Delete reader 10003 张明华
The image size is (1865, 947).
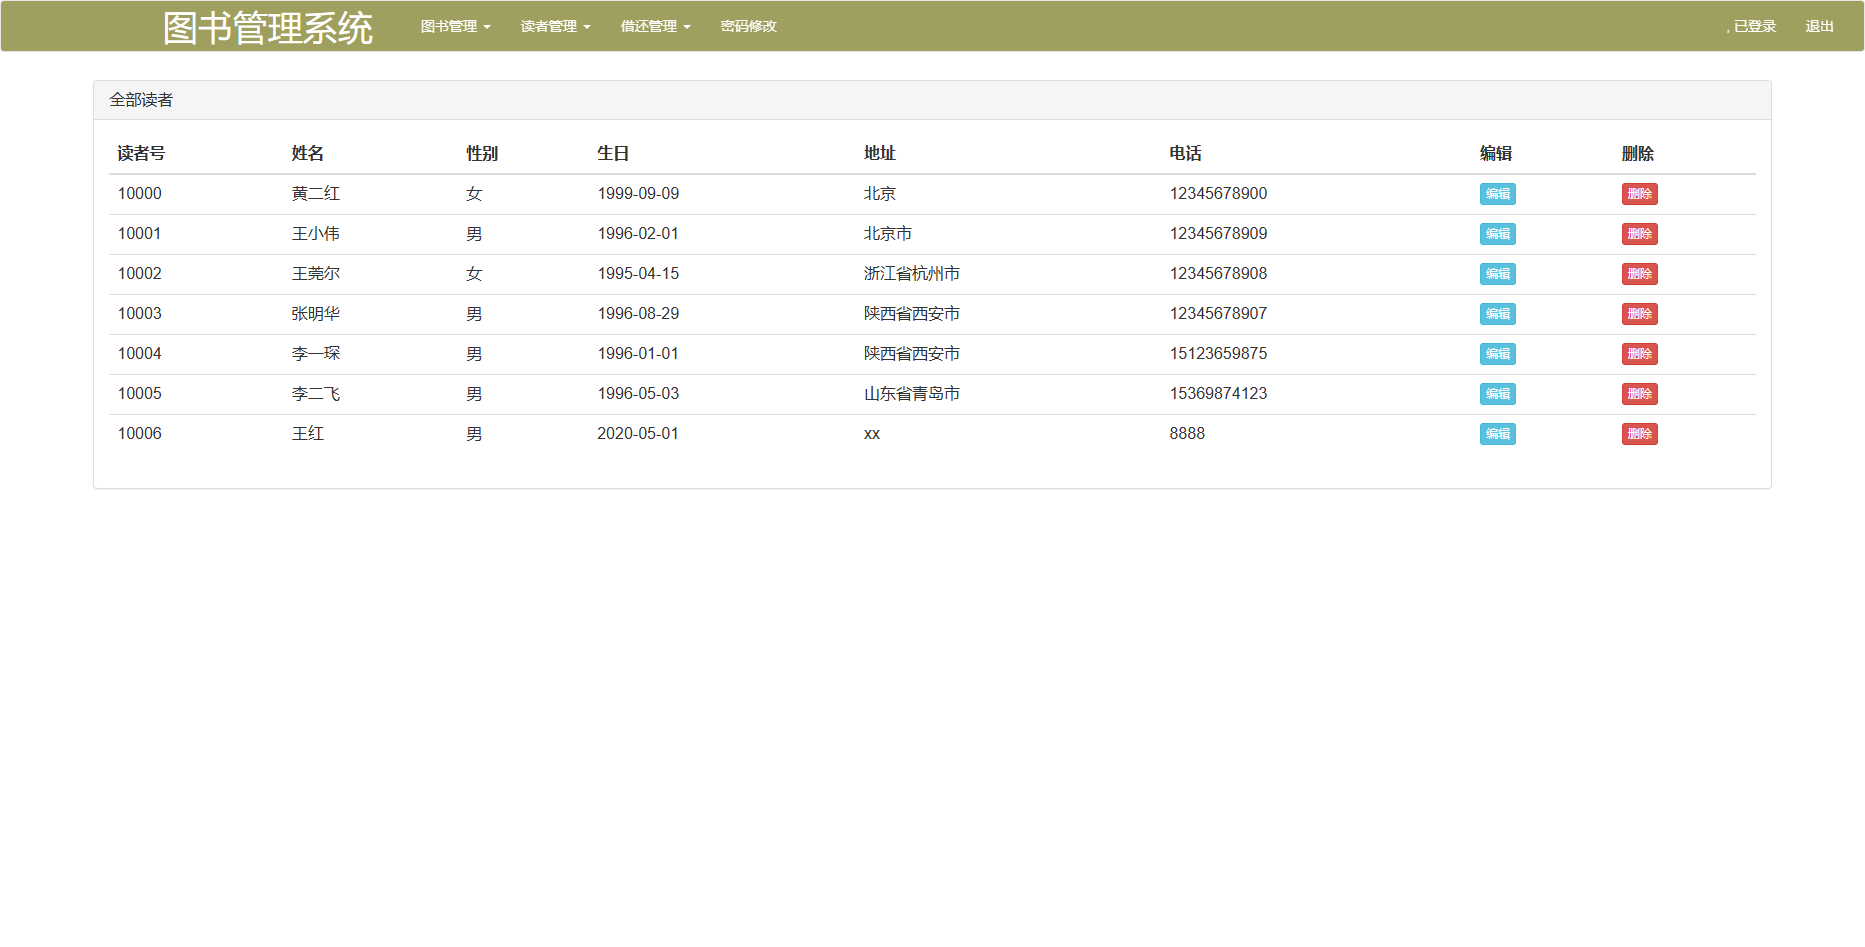1639,314
